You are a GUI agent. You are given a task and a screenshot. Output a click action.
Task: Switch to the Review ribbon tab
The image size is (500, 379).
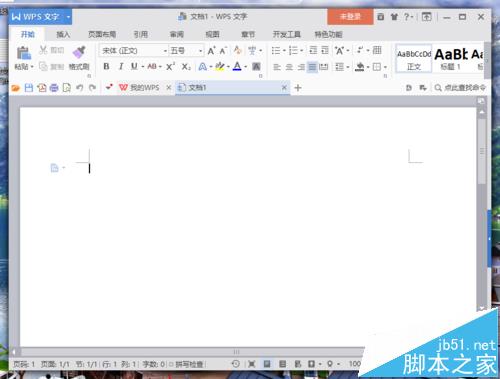(x=177, y=34)
